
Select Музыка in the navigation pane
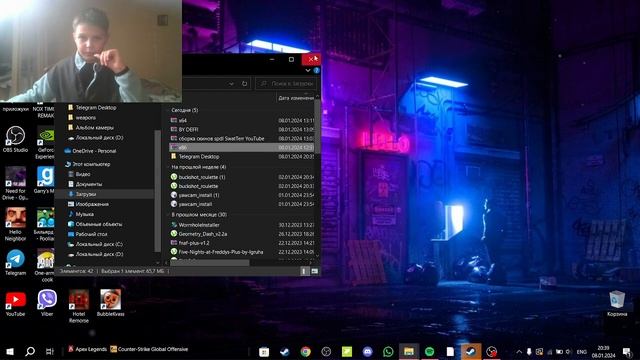click(x=84, y=214)
